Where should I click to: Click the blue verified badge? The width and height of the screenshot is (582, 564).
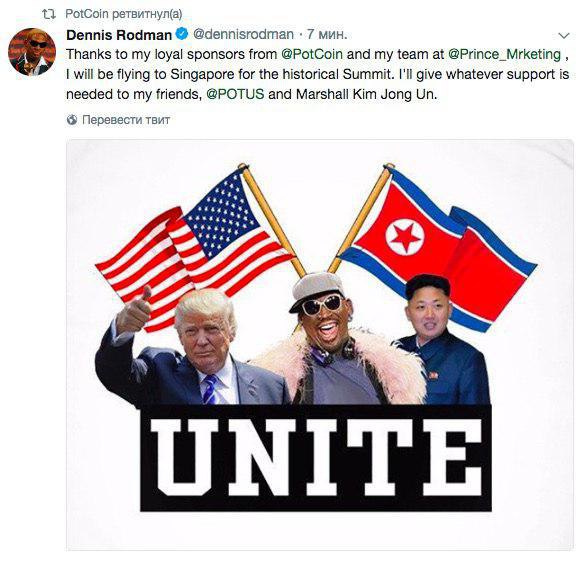tap(182, 34)
